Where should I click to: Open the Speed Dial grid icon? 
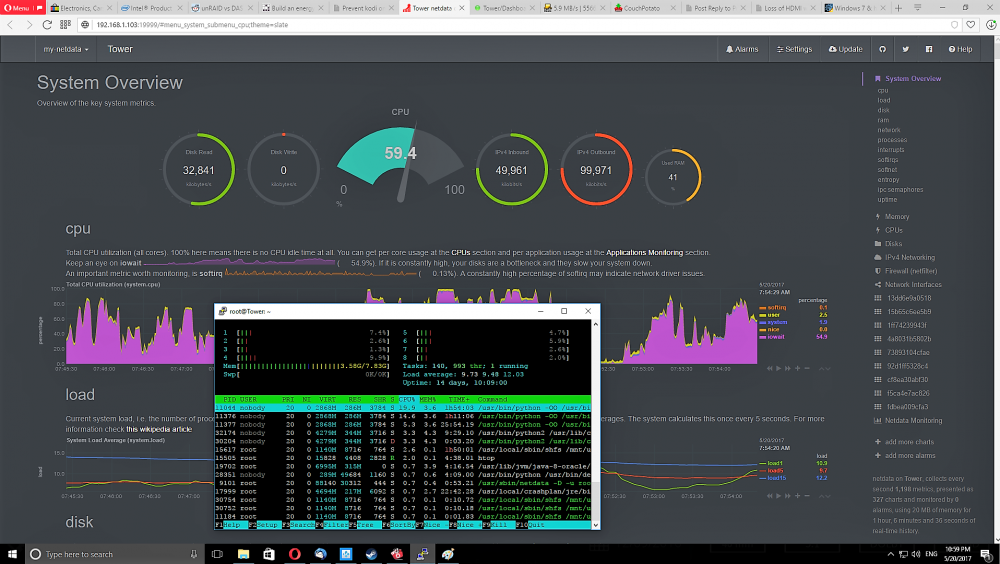65,25
